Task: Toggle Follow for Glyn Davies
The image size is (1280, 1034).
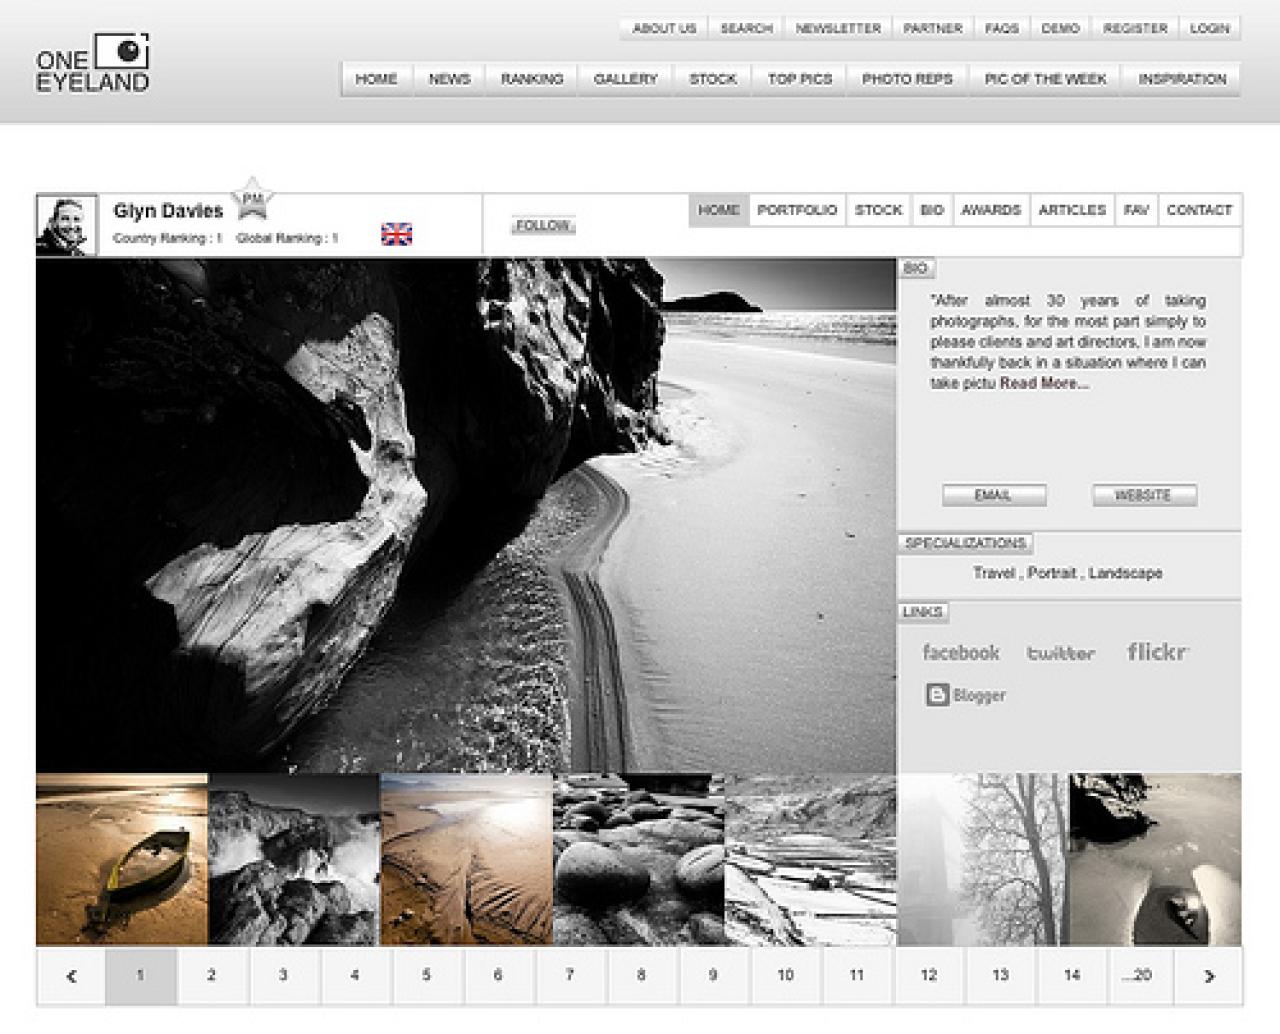Action: coord(543,225)
